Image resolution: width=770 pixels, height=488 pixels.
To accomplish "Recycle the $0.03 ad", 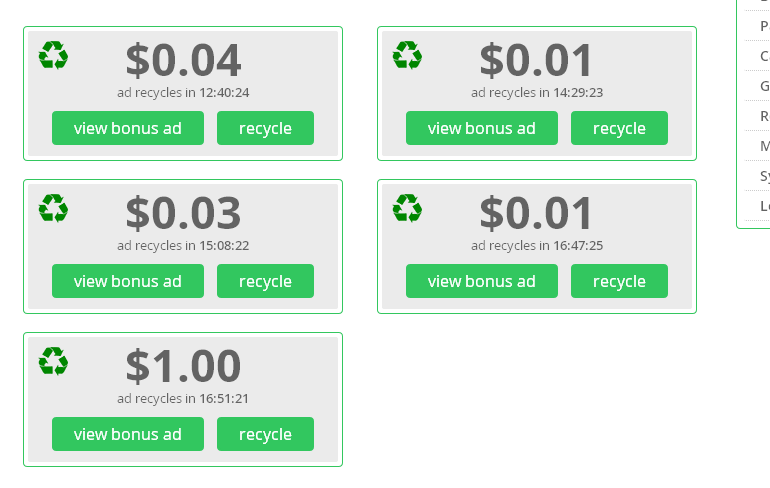I will click(265, 281).
